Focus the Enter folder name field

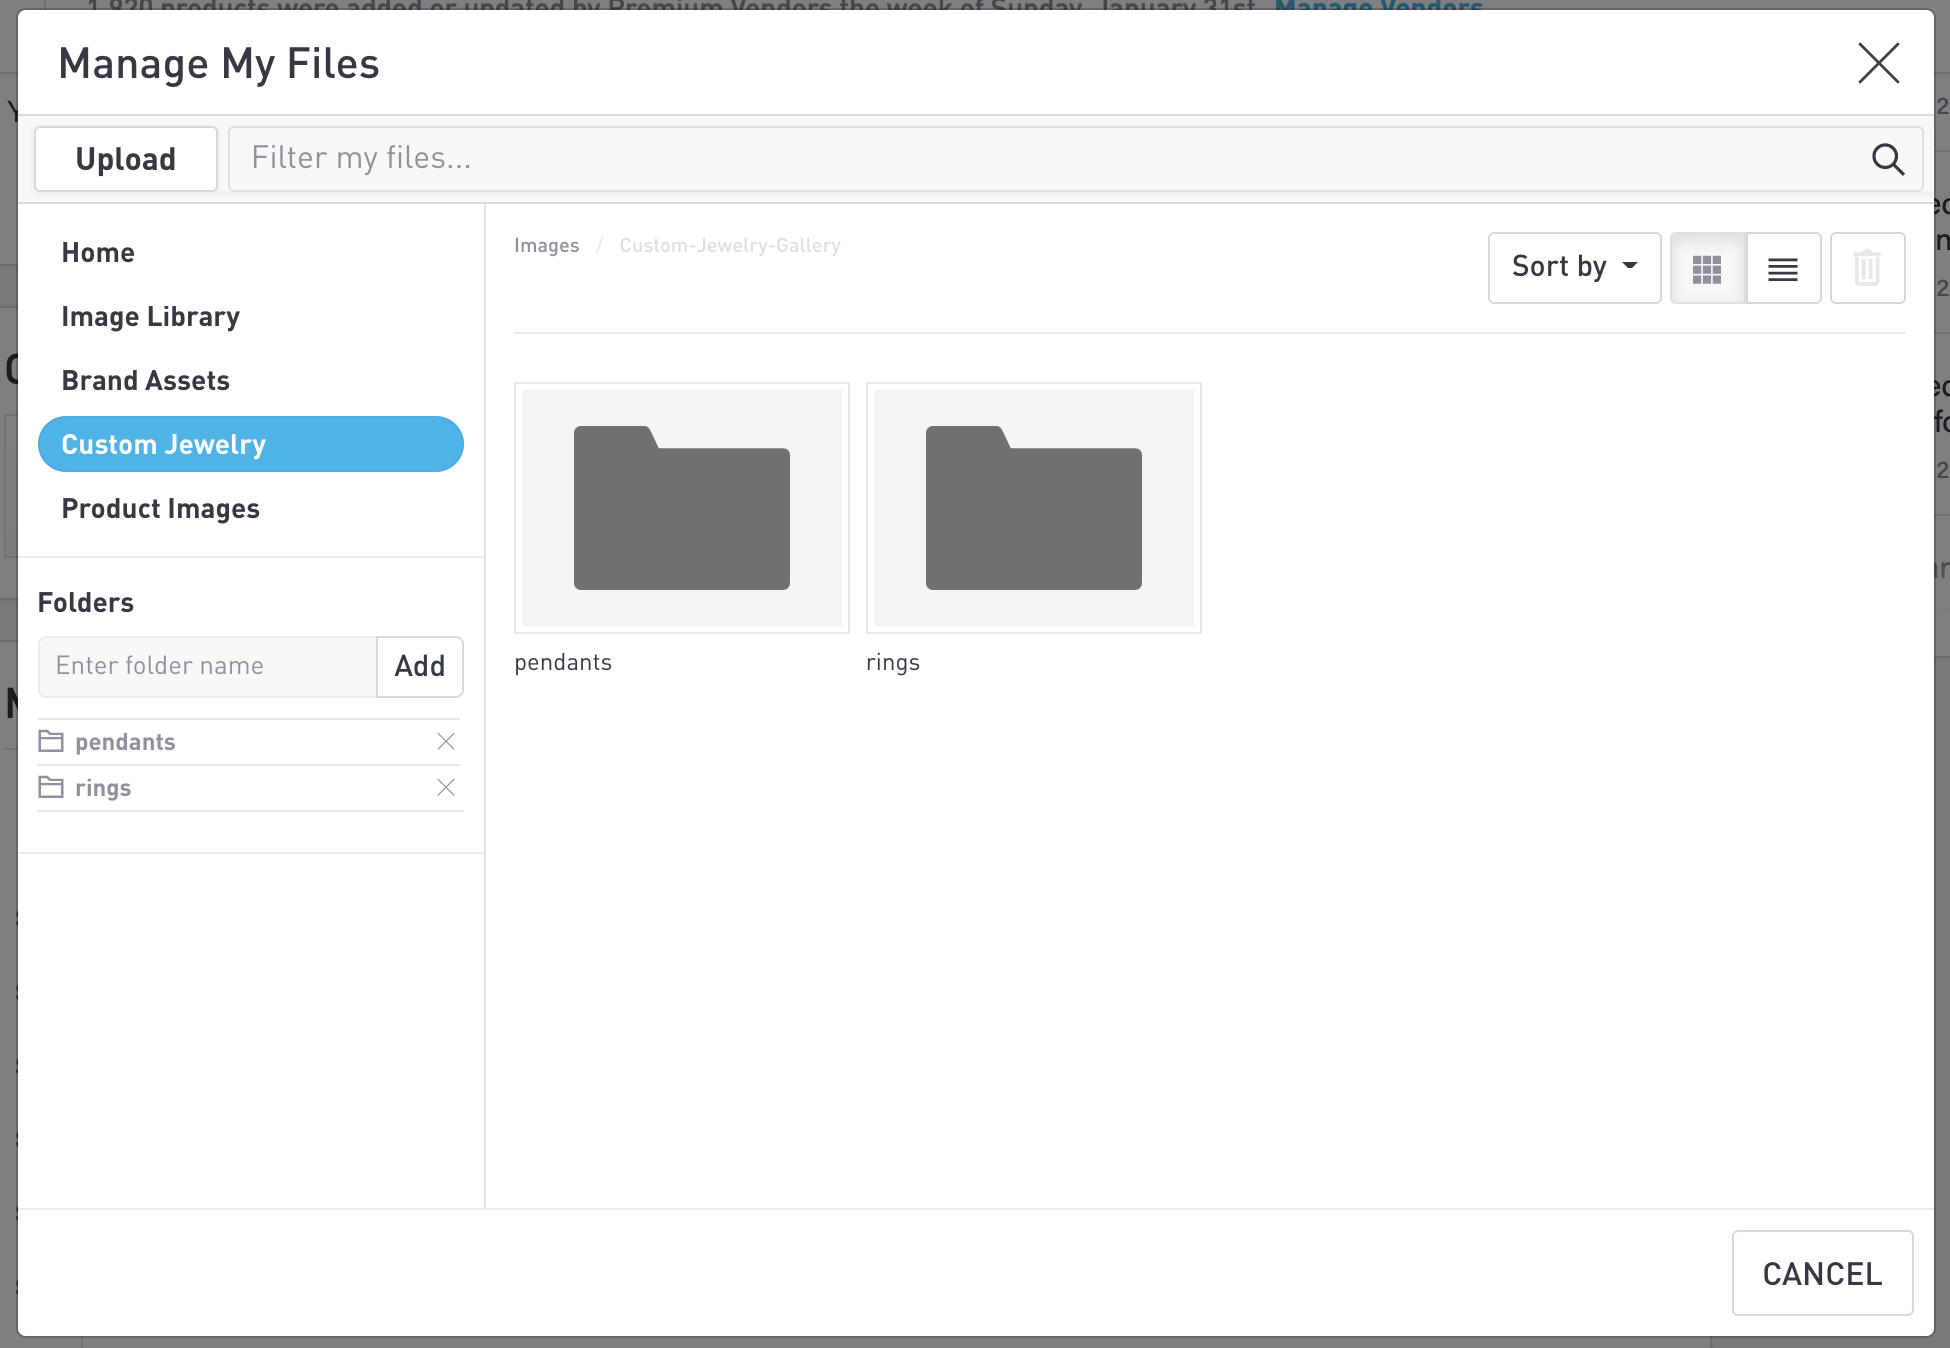pos(208,666)
